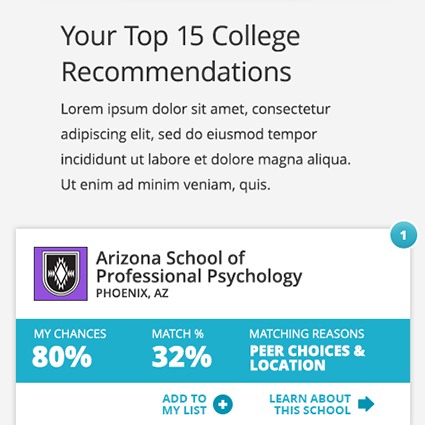Click the Match % label
The width and height of the screenshot is (425, 425).
[178, 334]
